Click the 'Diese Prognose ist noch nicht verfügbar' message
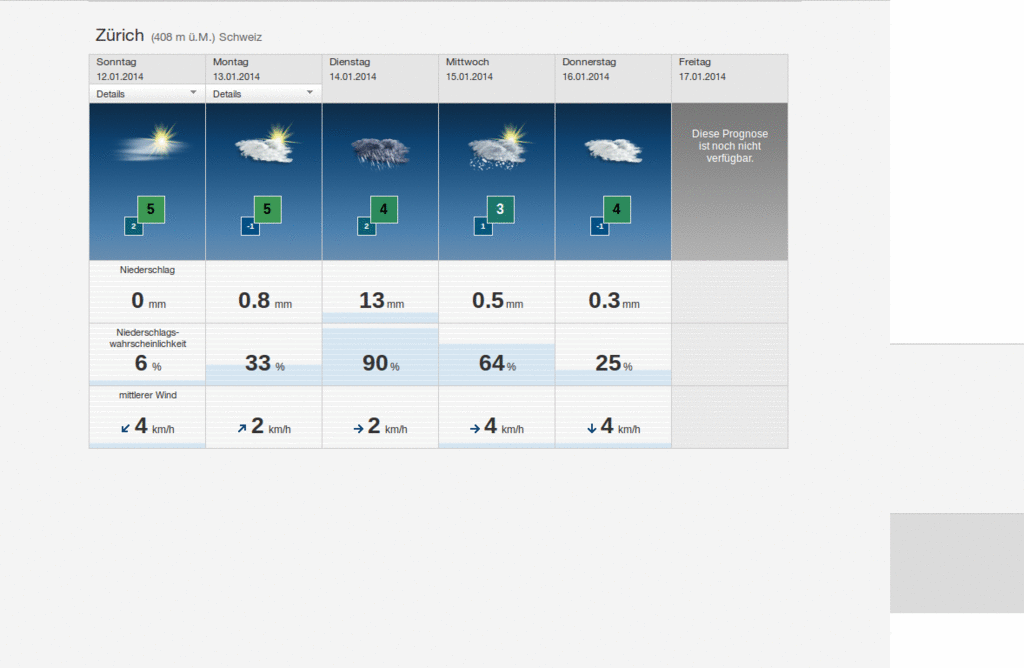This screenshot has width=1024, height=668. 729,146
